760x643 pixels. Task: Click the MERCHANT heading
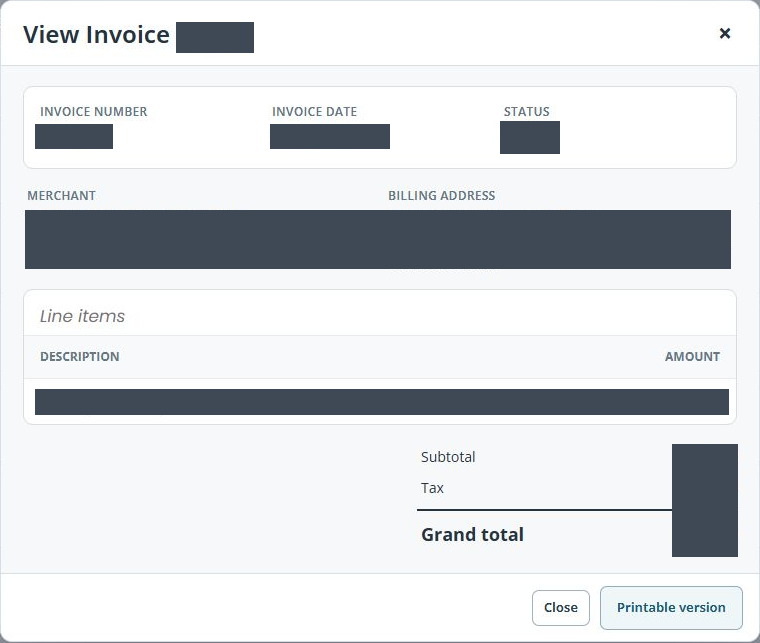click(62, 195)
